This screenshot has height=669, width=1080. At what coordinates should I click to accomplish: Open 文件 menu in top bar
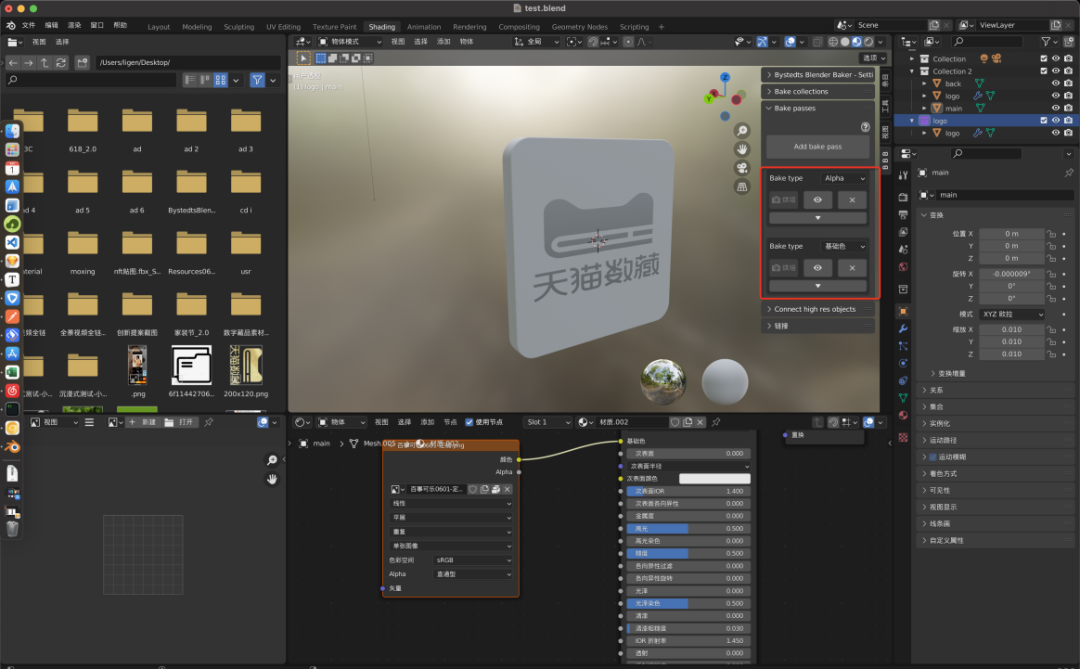[28, 25]
